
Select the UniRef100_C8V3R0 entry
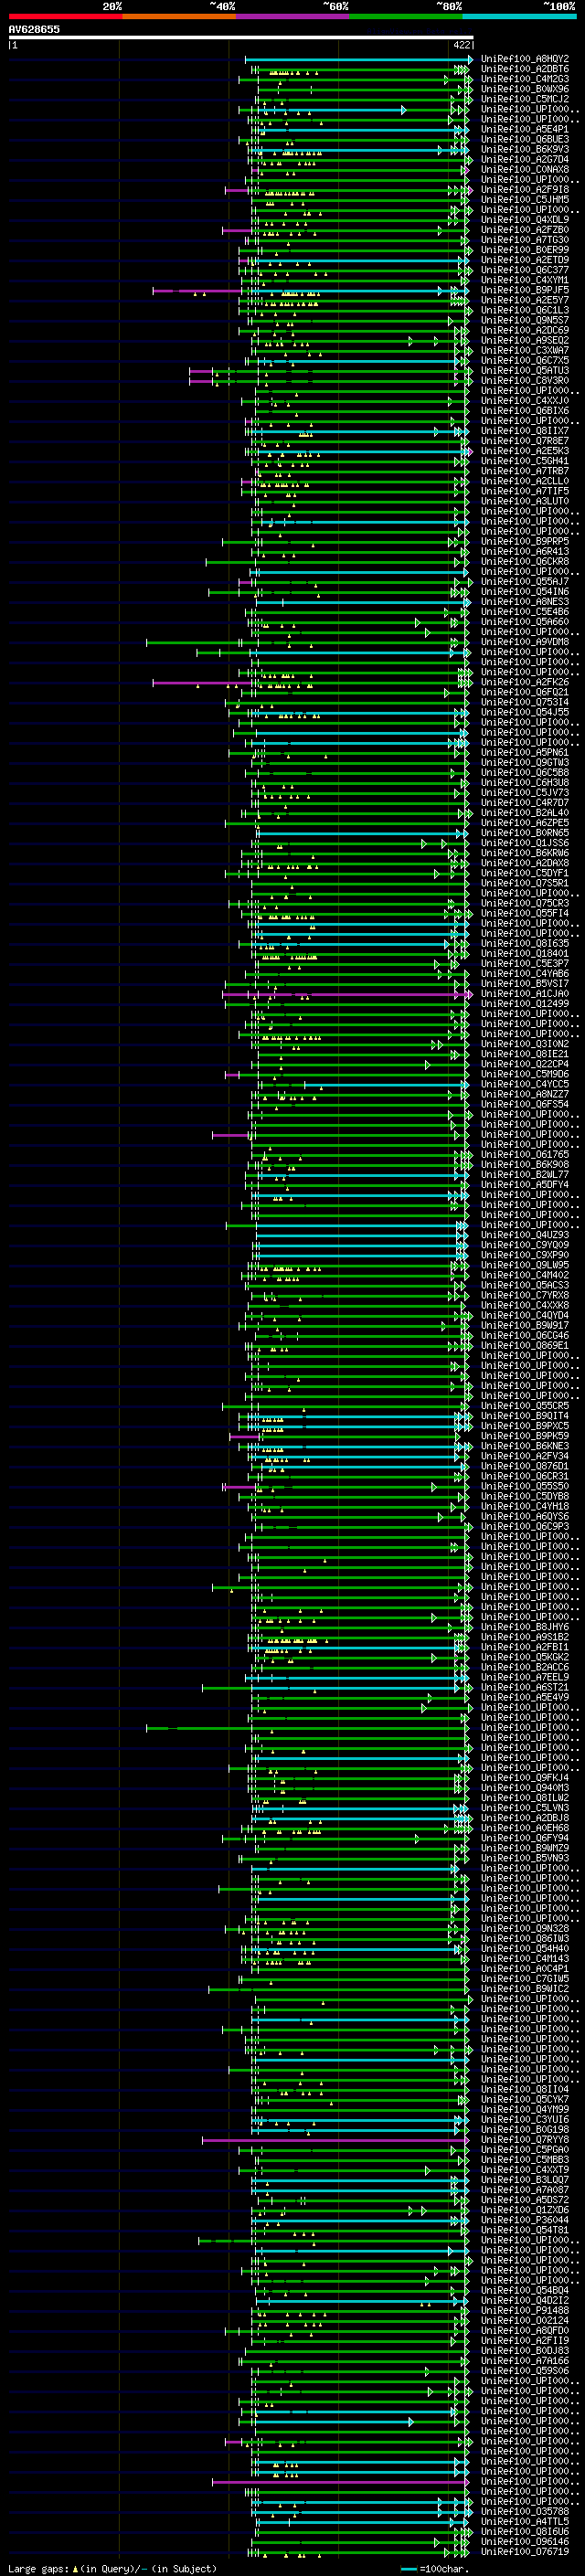(x=525, y=380)
